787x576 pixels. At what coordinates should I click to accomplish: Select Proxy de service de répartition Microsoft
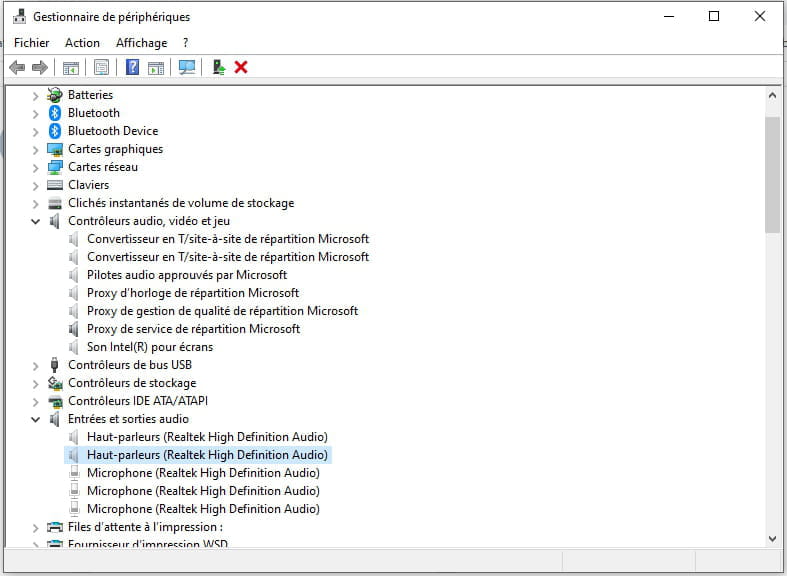coord(193,329)
